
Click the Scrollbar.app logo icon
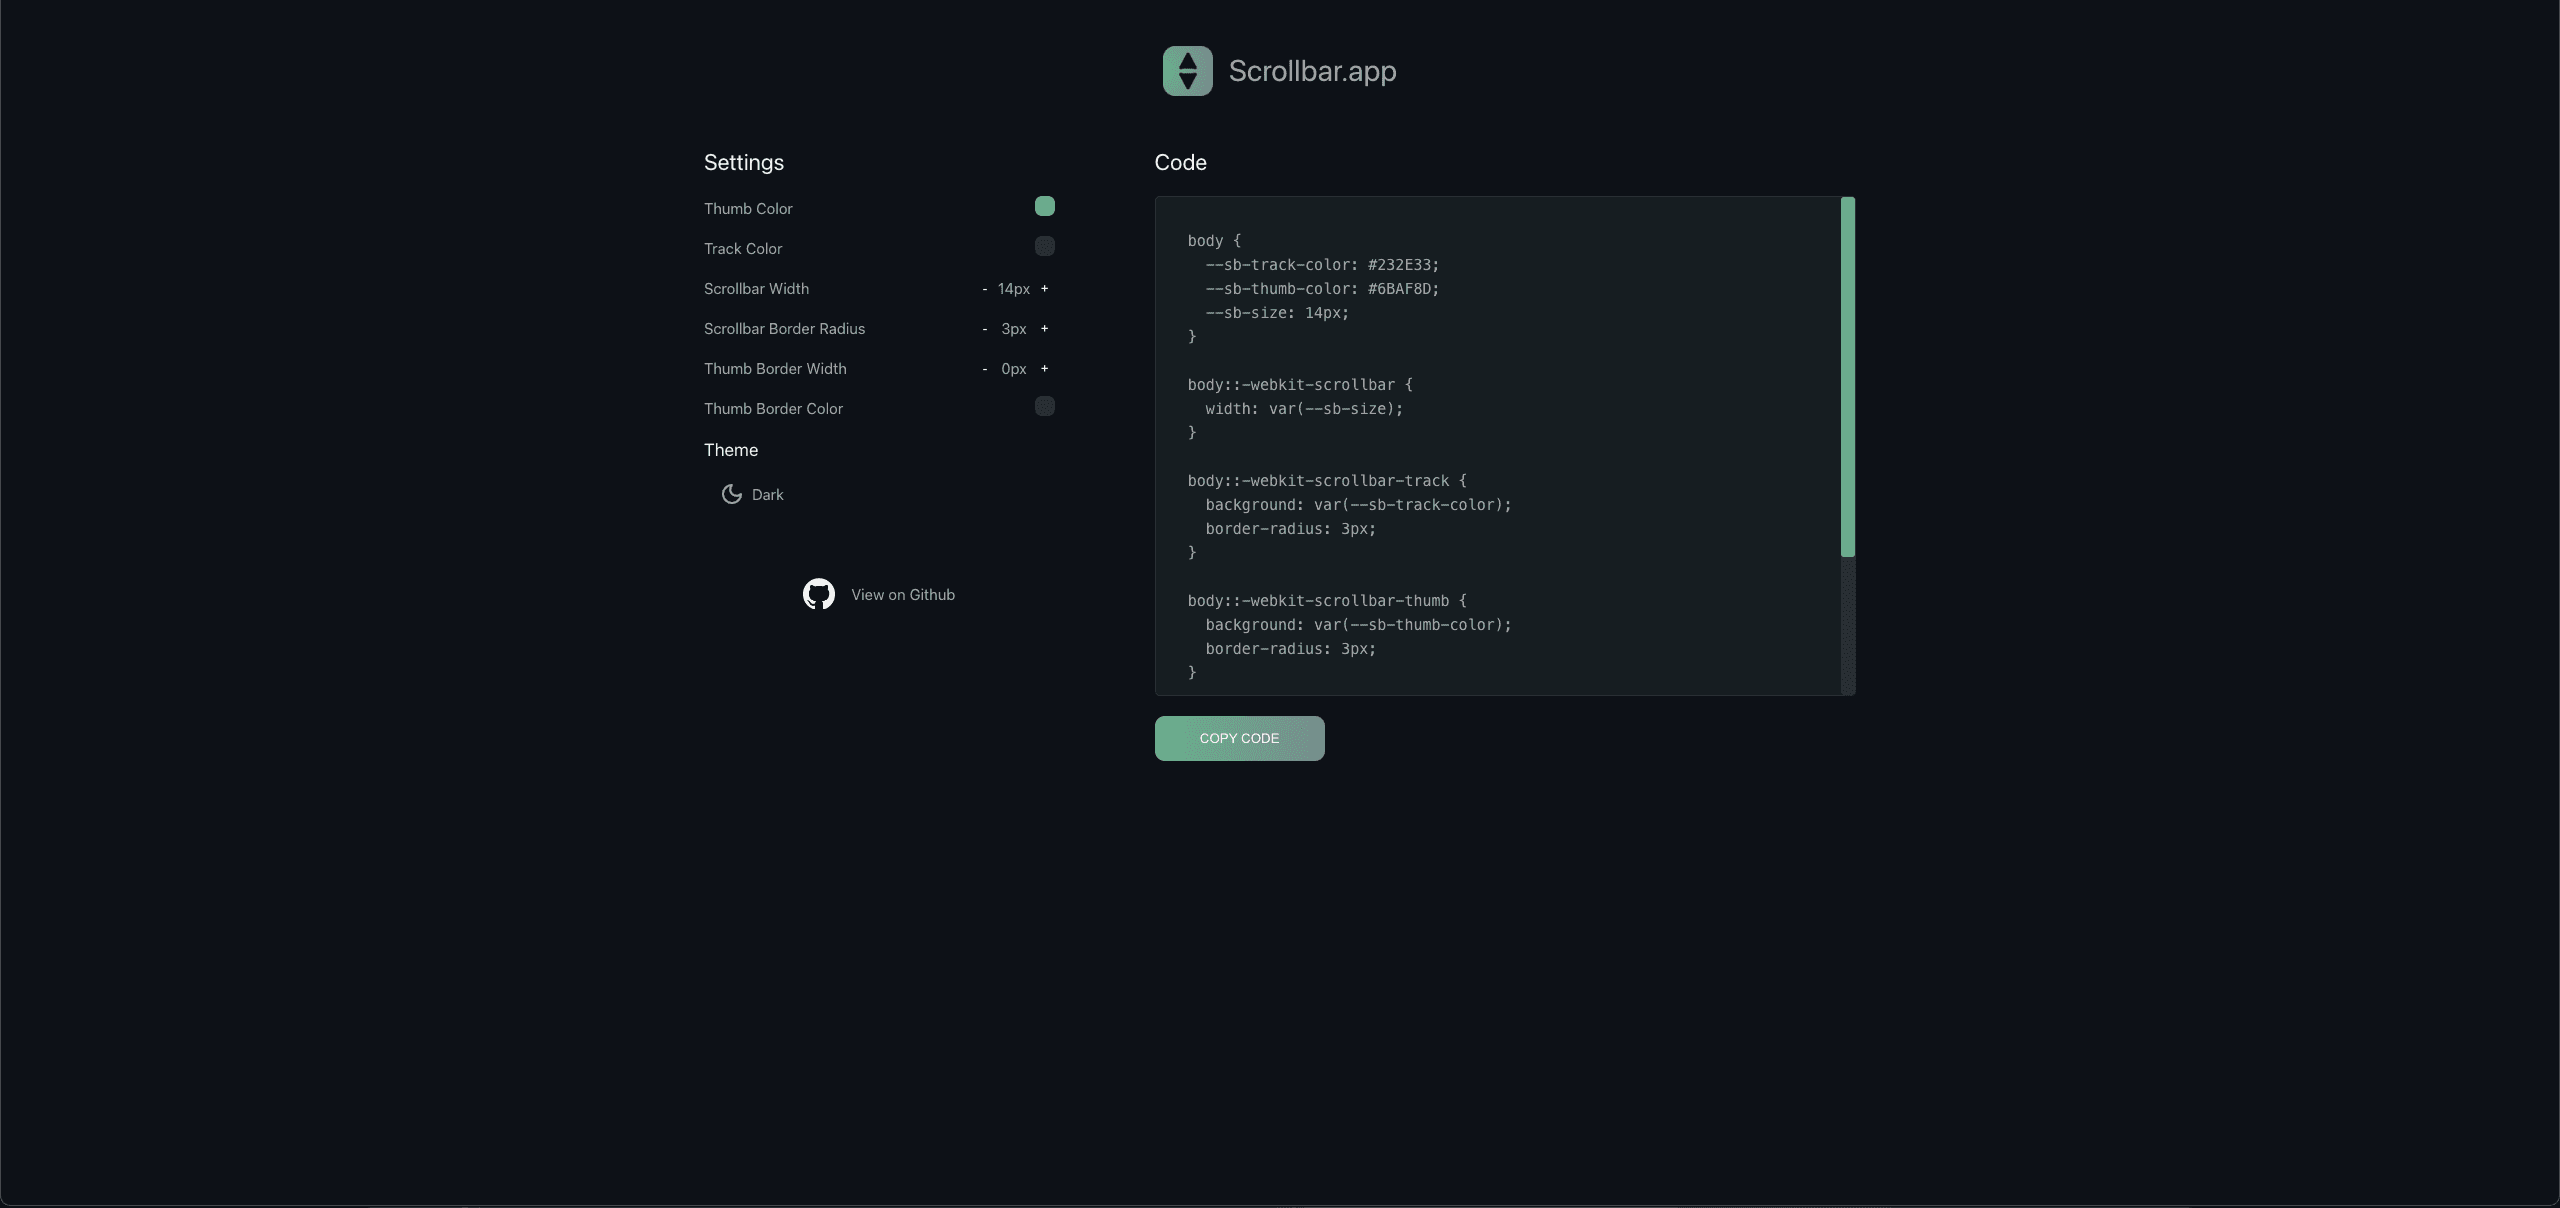pos(1187,71)
